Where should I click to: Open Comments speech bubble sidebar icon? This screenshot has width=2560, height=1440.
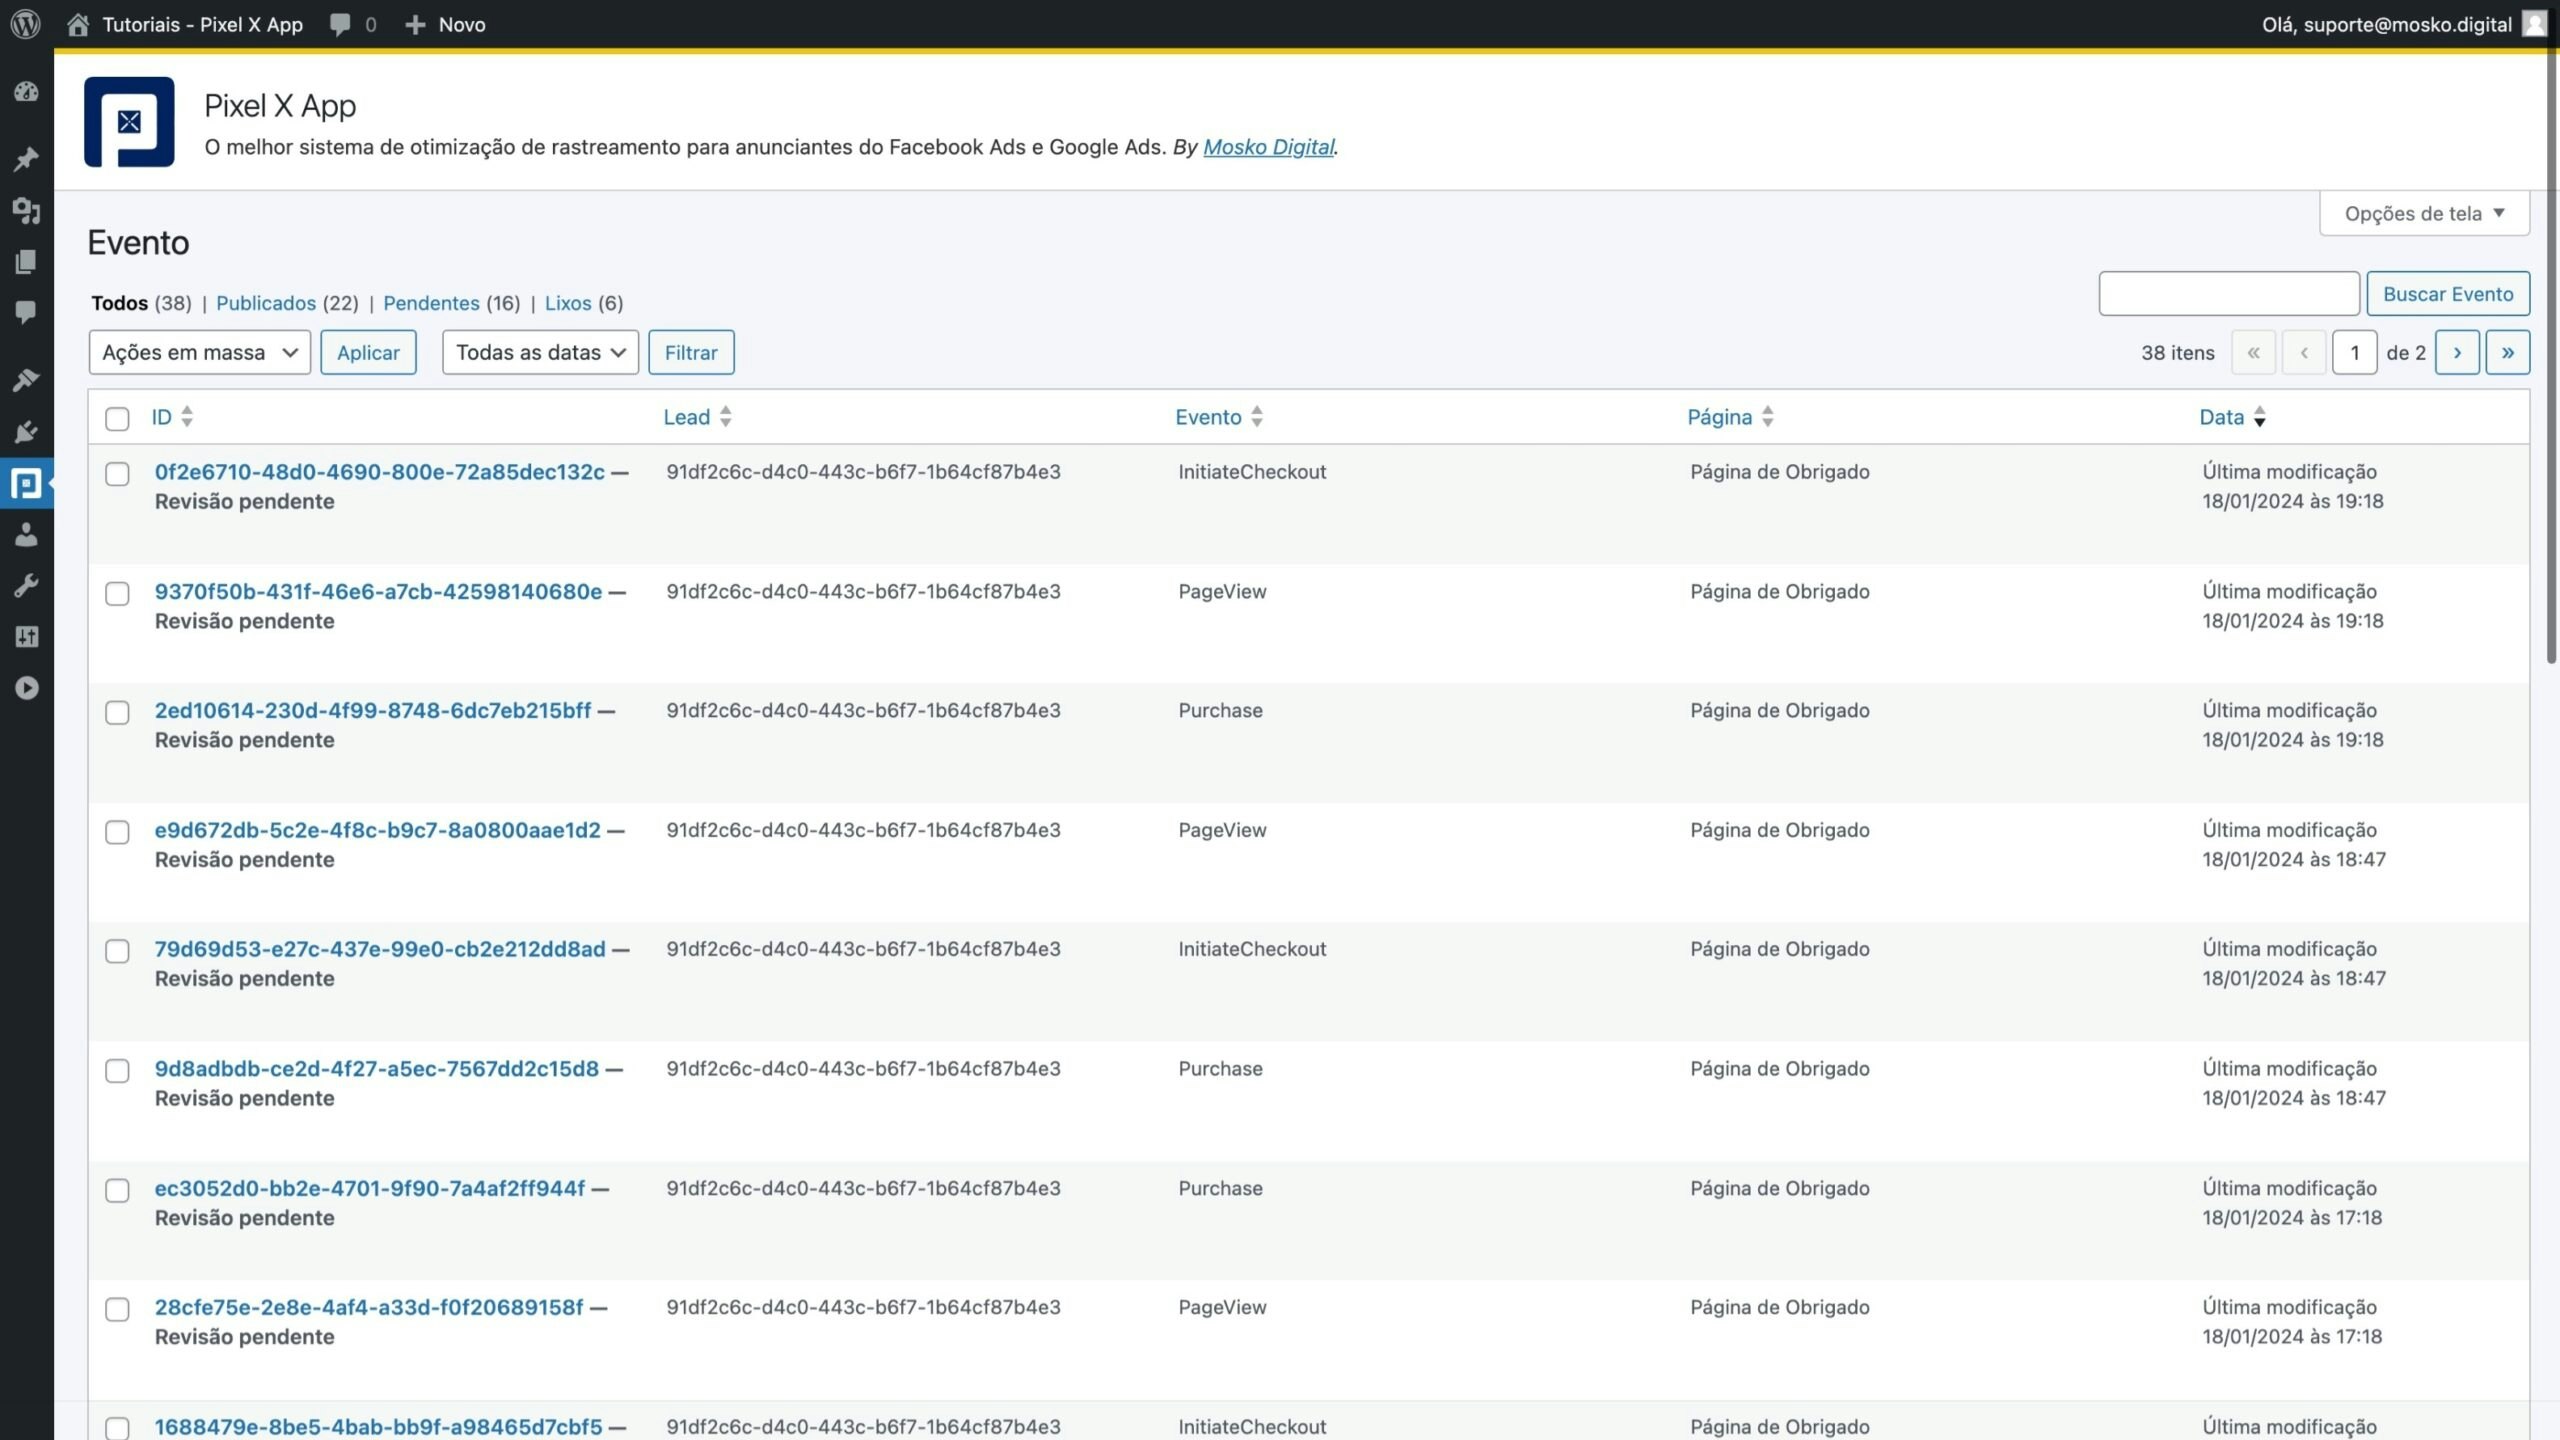click(x=26, y=312)
